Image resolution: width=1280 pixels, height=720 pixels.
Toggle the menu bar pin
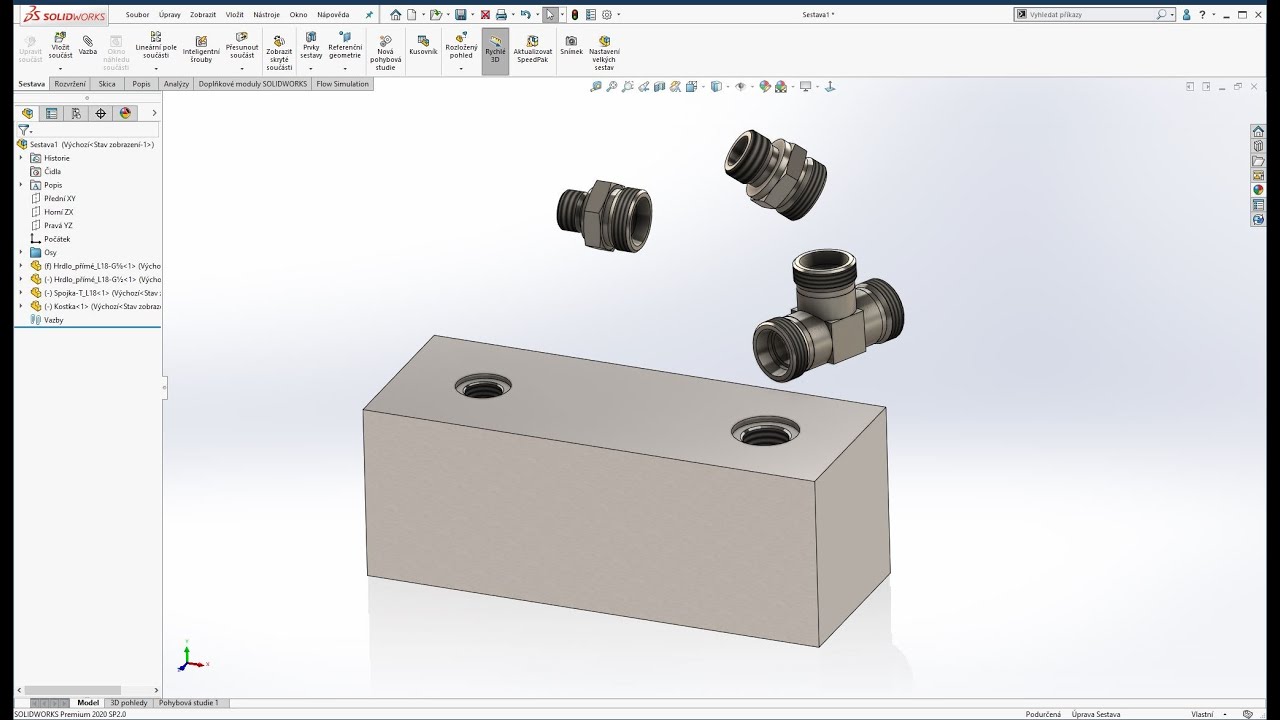[x=369, y=15]
